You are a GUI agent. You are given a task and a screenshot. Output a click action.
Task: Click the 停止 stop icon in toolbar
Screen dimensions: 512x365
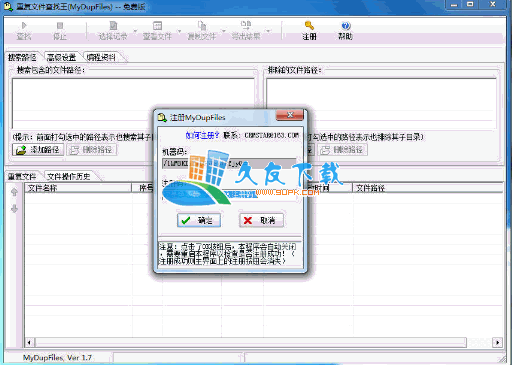[x=60, y=26]
